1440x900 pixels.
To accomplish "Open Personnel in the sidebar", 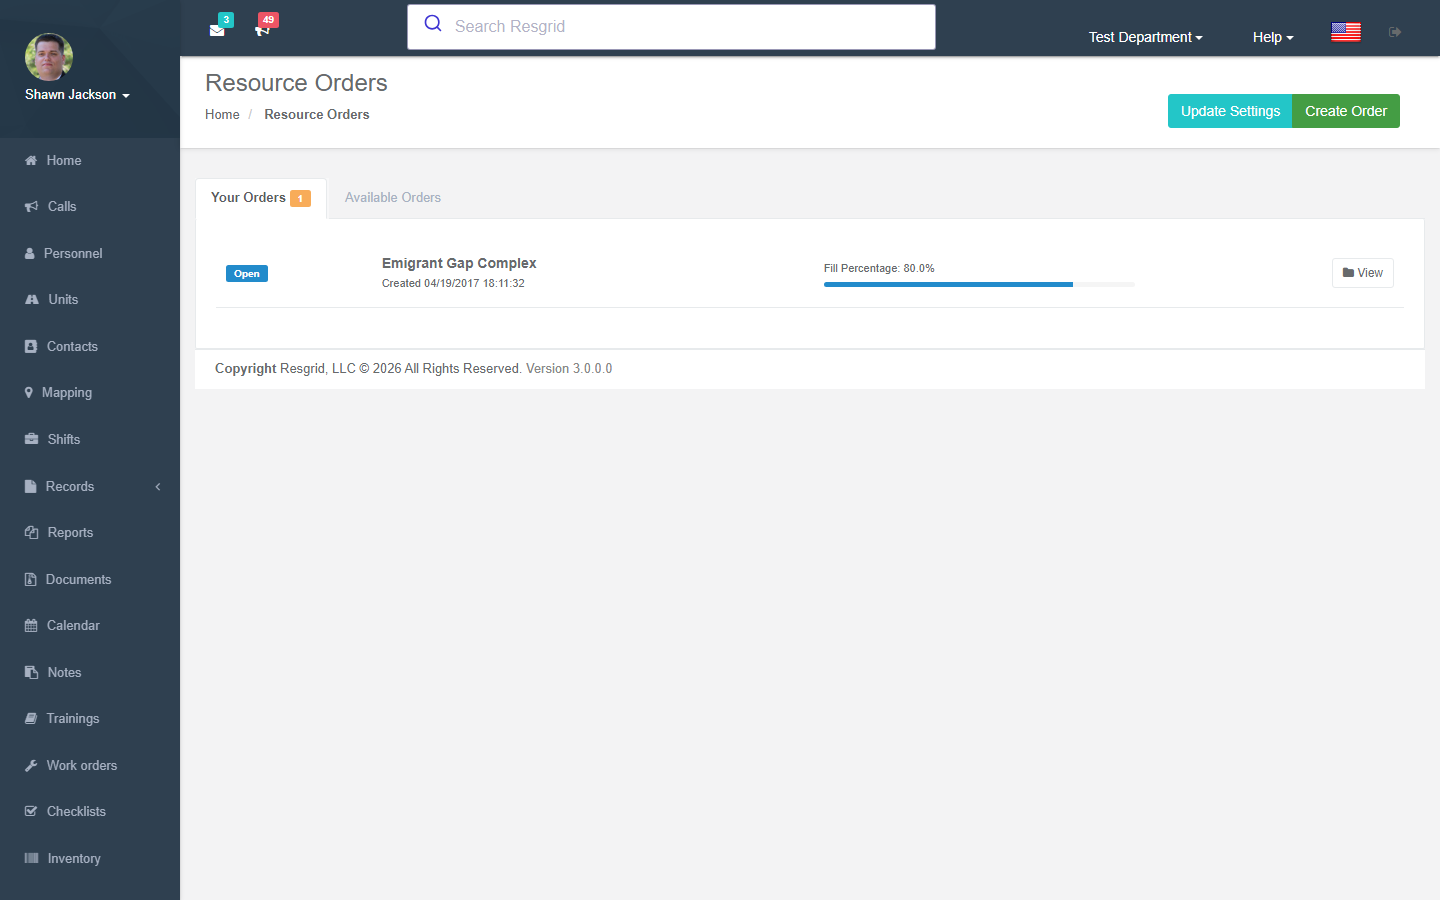I will [x=90, y=254].
